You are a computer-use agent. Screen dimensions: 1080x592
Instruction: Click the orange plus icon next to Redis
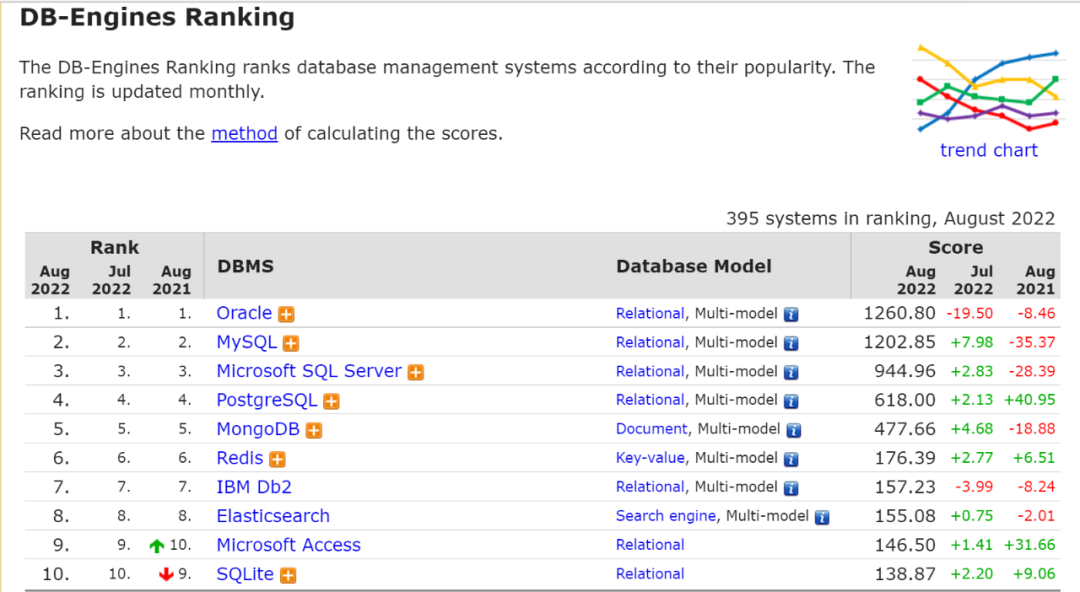pyautogui.click(x=278, y=459)
